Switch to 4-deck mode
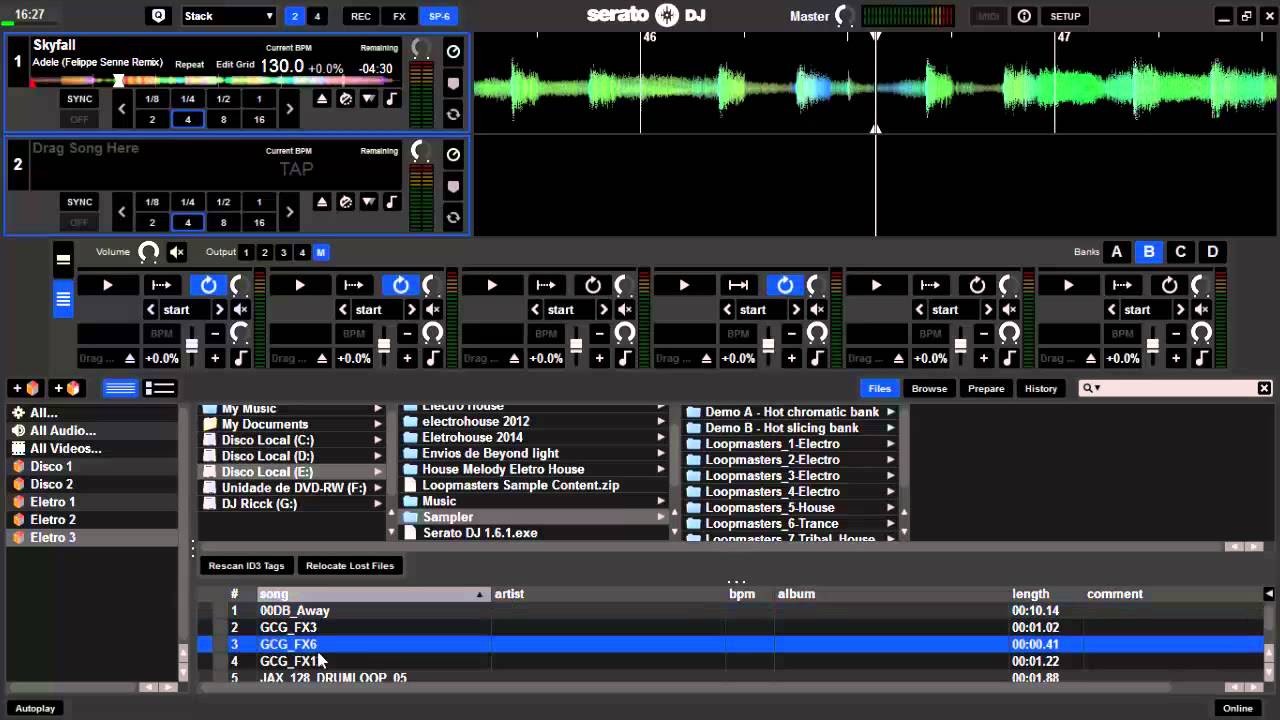The image size is (1280, 720). click(x=317, y=16)
